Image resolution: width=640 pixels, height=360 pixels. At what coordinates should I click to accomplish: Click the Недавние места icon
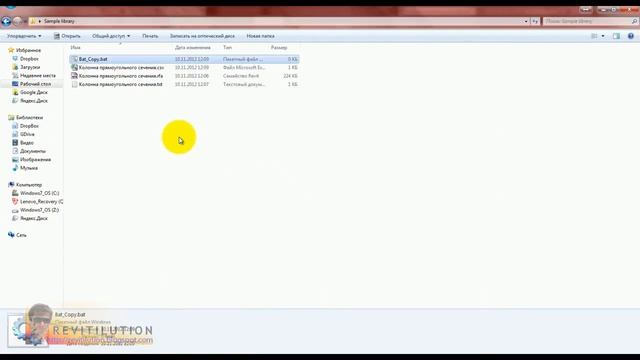pyautogui.click(x=15, y=76)
